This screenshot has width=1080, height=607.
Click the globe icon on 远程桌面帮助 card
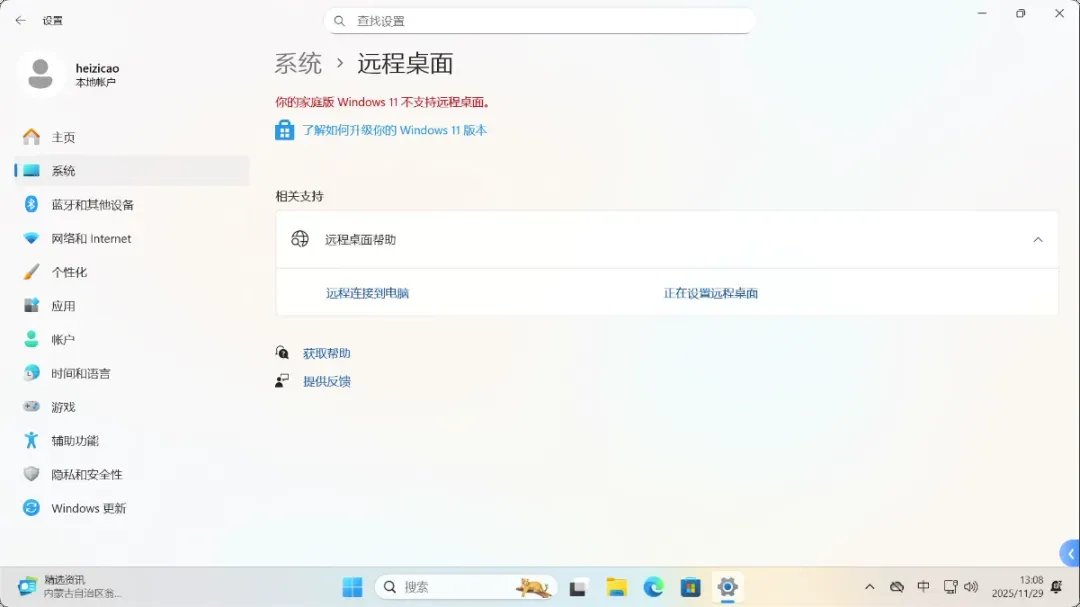pyautogui.click(x=299, y=239)
